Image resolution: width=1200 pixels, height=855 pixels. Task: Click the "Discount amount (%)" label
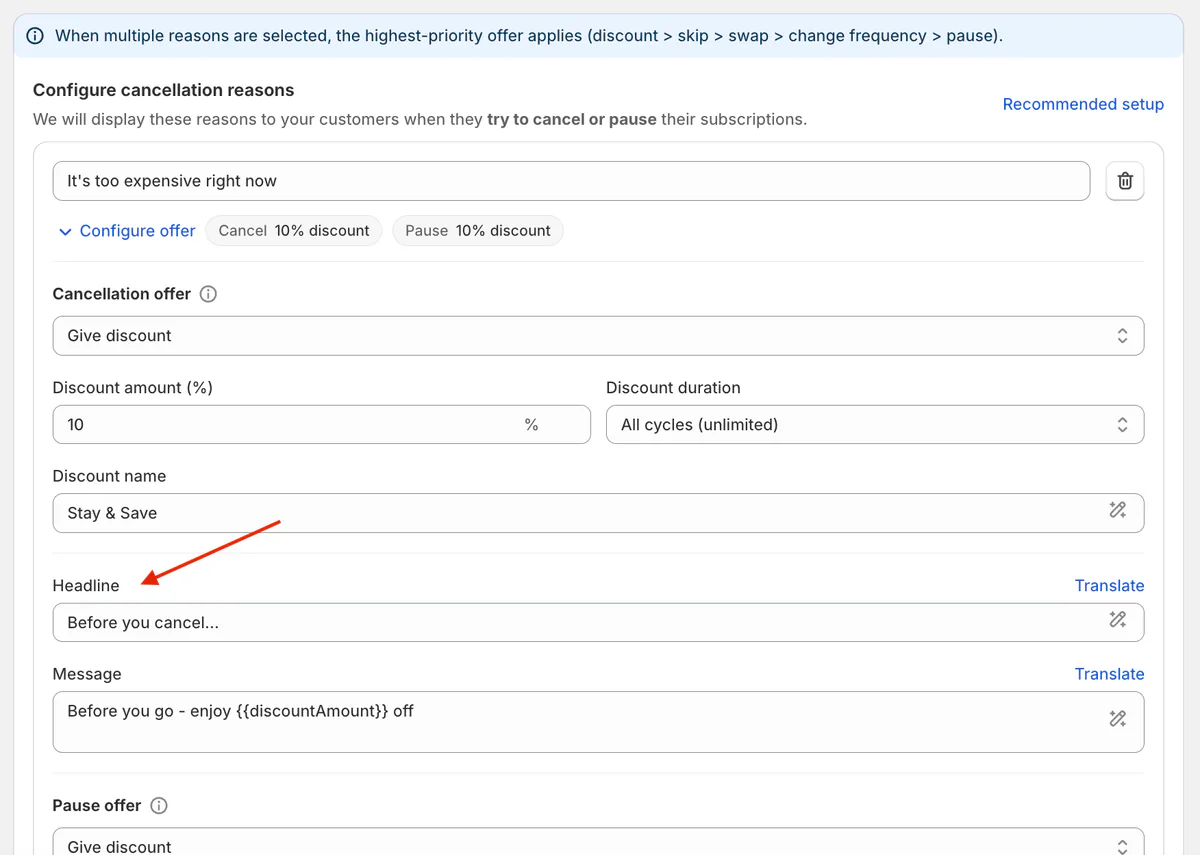(132, 388)
